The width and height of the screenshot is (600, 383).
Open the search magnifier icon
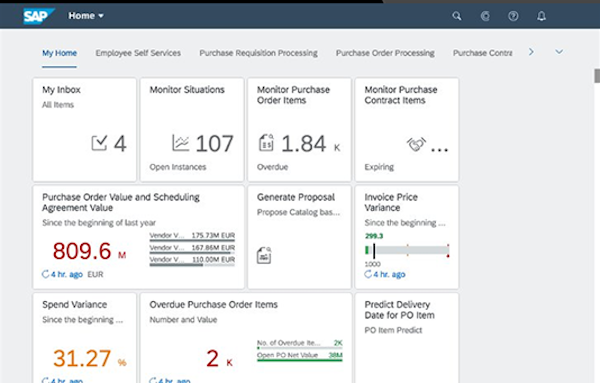[x=457, y=16]
